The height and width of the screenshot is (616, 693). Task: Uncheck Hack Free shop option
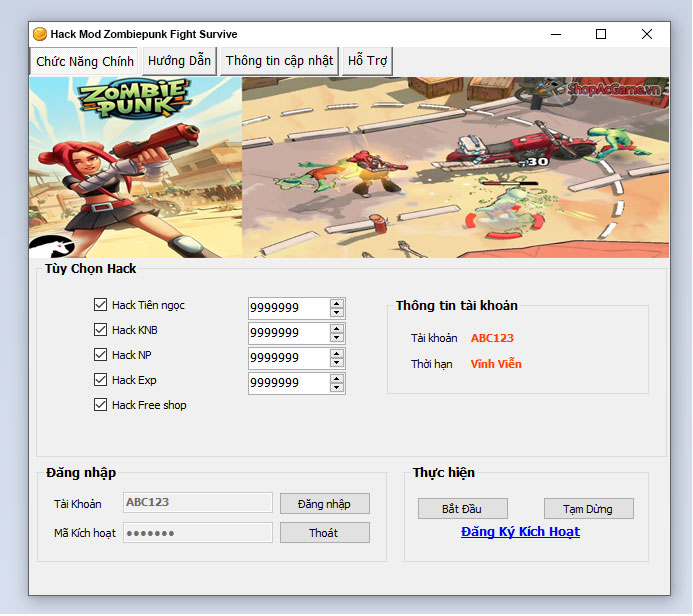tap(100, 405)
